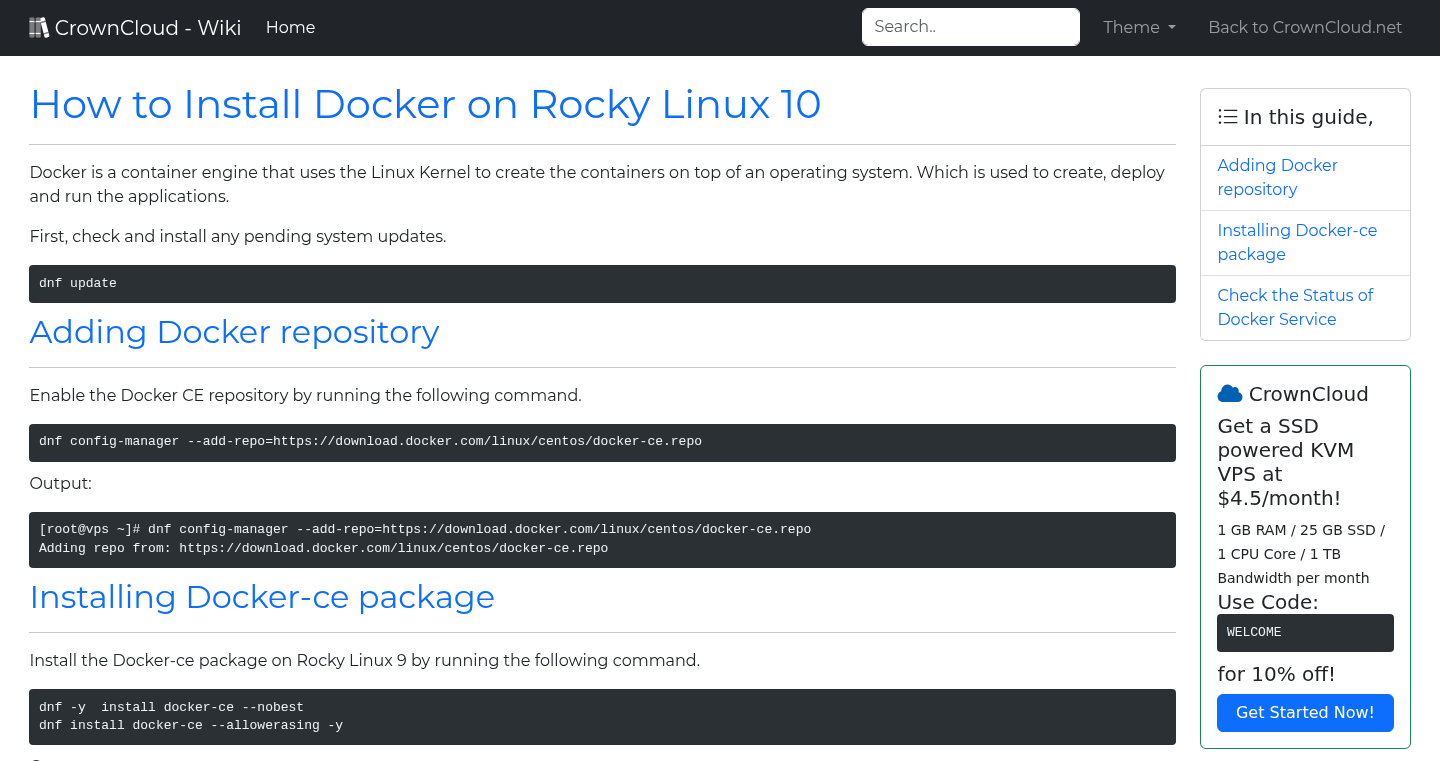Open "Check the Status of Docker Service" link

(x=1295, y=307)
